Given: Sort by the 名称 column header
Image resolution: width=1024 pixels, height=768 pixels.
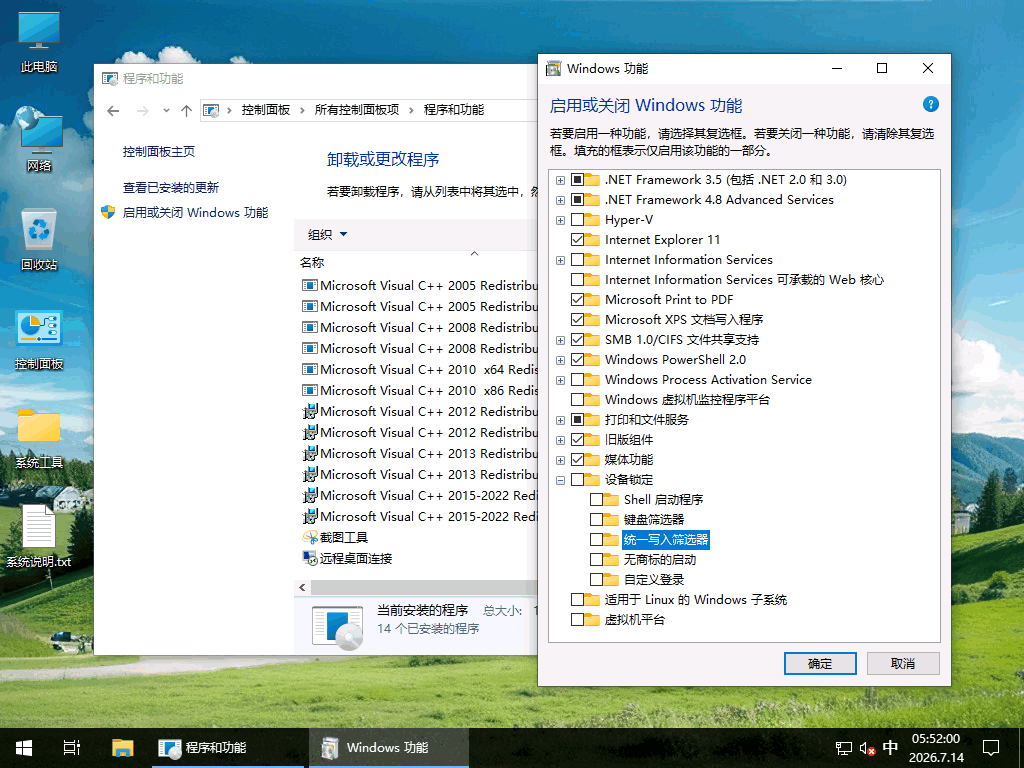Looking at the screenshot, I should [x=312, y=263].
